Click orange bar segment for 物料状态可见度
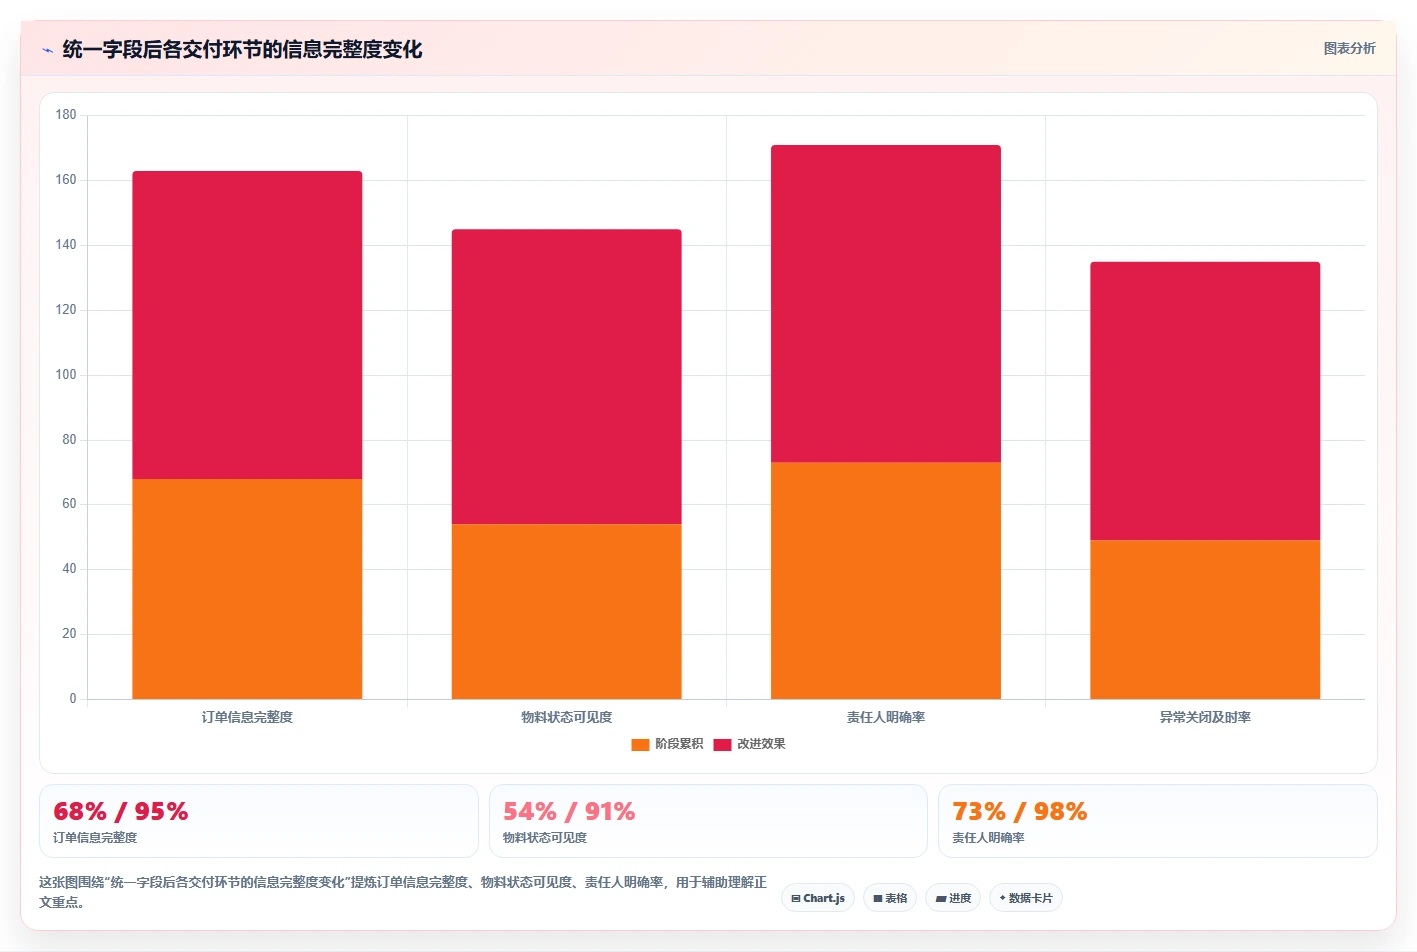The width and height of the screenshot is (1417, 952). (566, 611)
